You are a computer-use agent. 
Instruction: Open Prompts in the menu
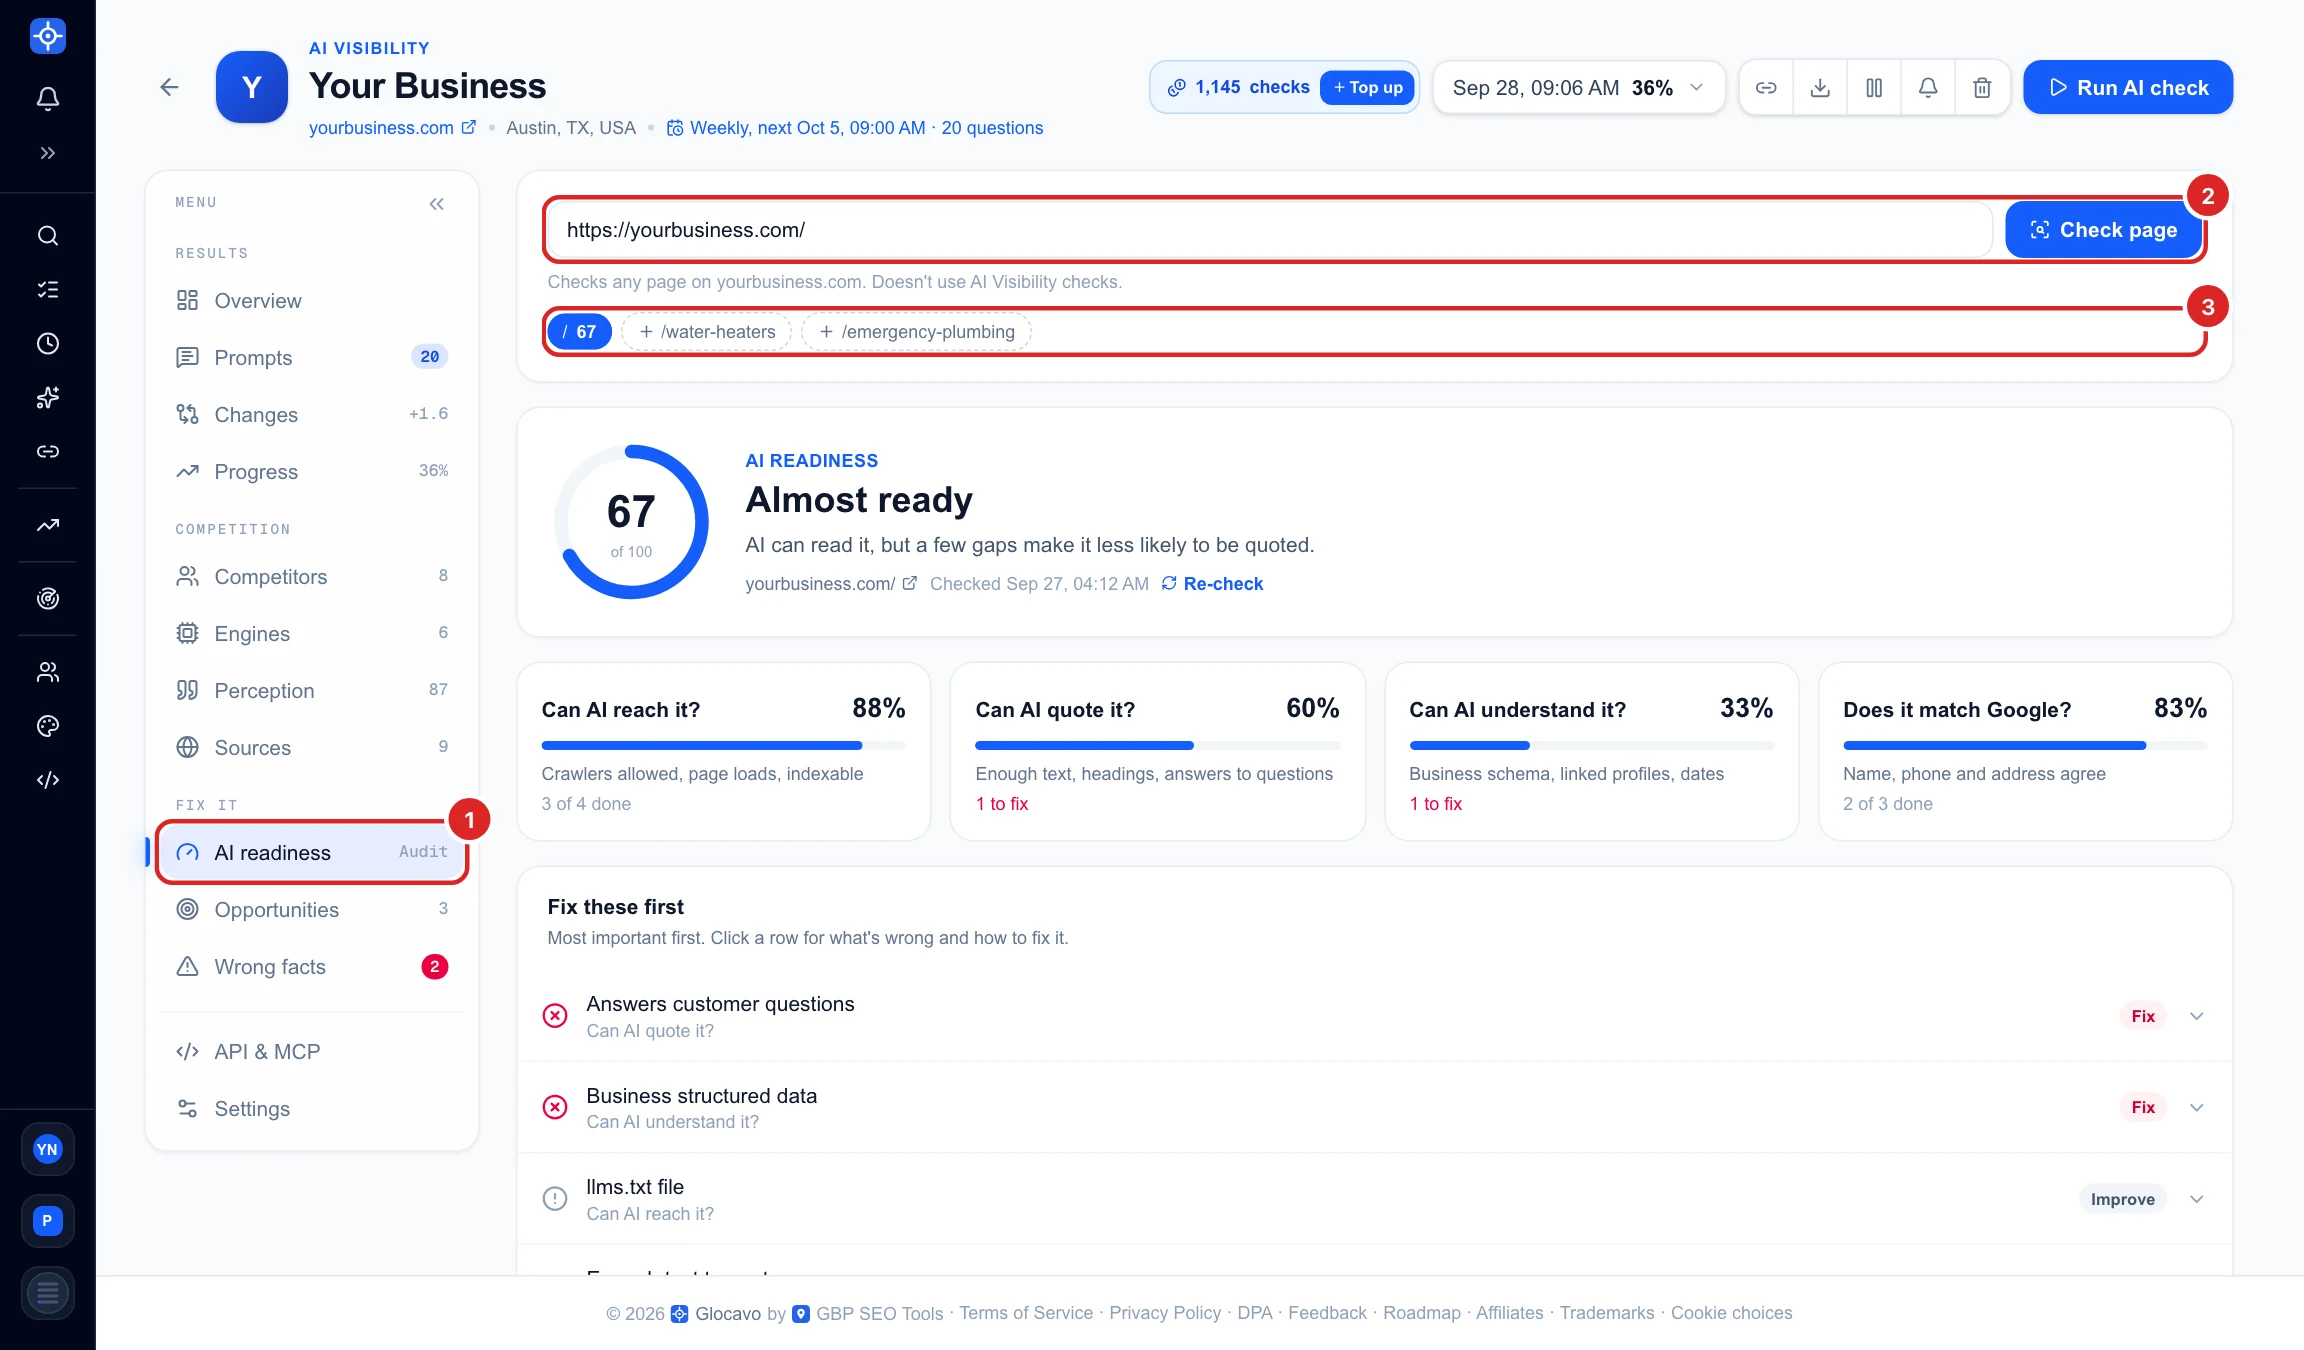click(x=312, y=358)
